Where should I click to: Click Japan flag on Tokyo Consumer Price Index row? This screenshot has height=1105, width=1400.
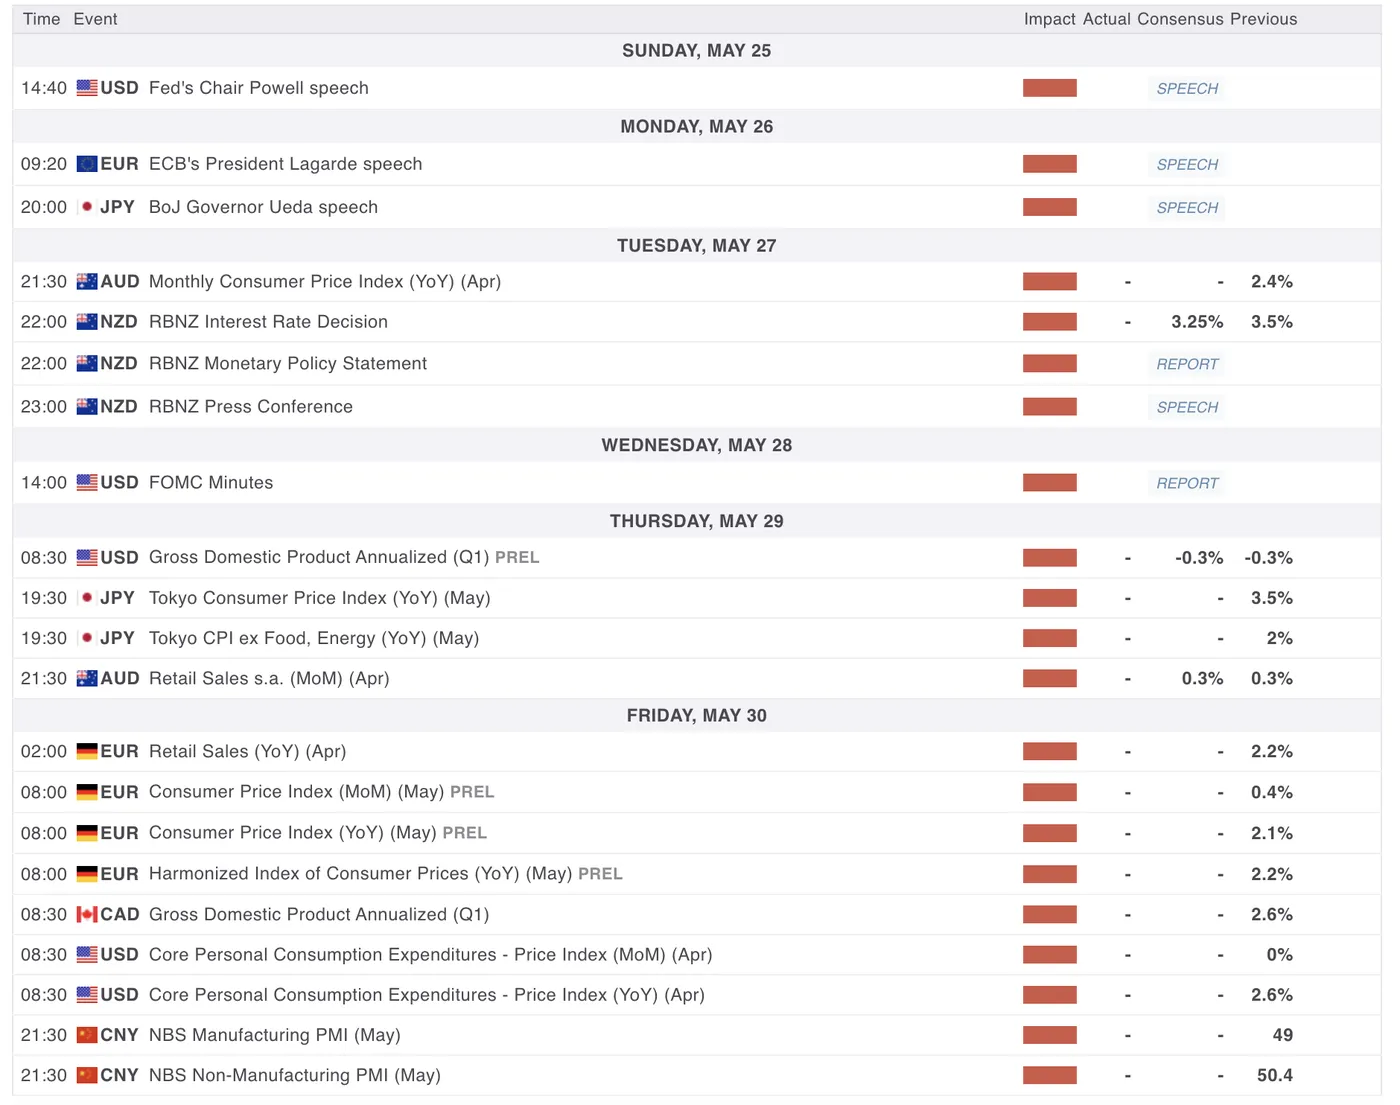[87, 598]
